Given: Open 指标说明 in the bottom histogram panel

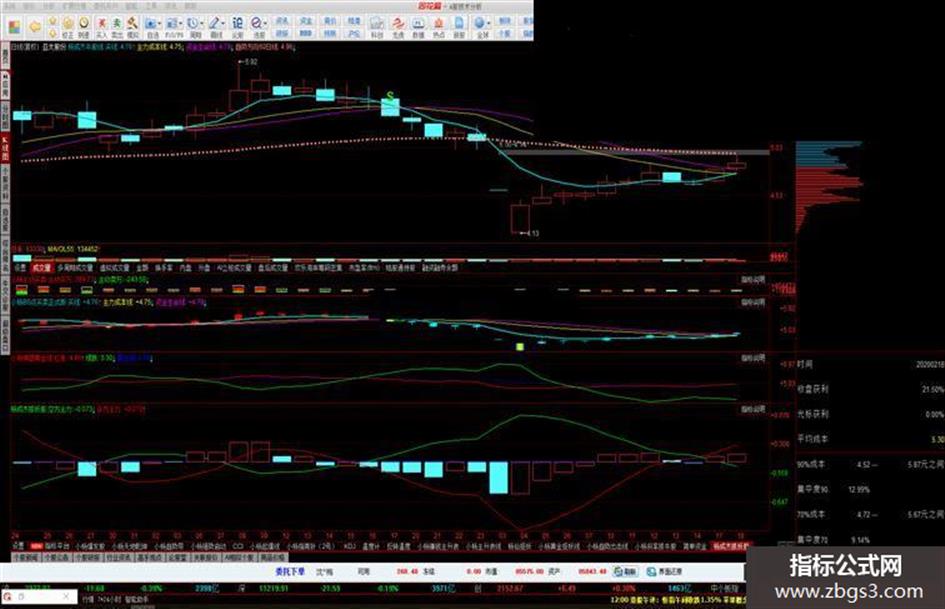Looking at the screenshot, I should (753, 410).
